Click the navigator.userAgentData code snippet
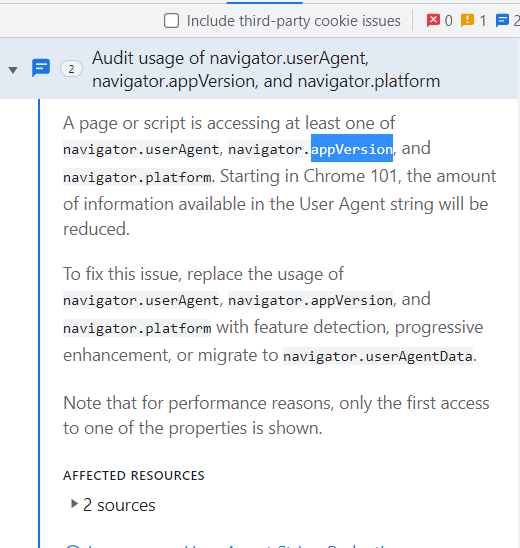Image resolution: width=520 pixels, height=548 pixels. click(378, 356)
